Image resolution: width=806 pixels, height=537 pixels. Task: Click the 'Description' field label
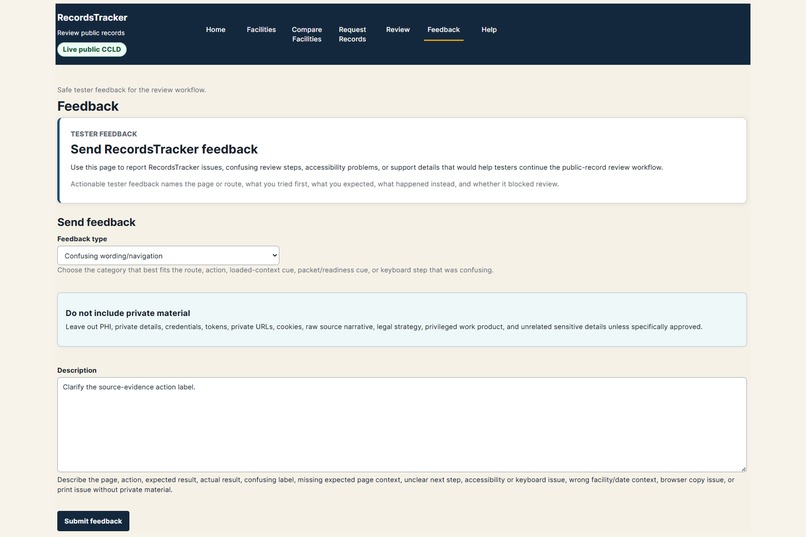pyautogui.click(x=77, y=371)
